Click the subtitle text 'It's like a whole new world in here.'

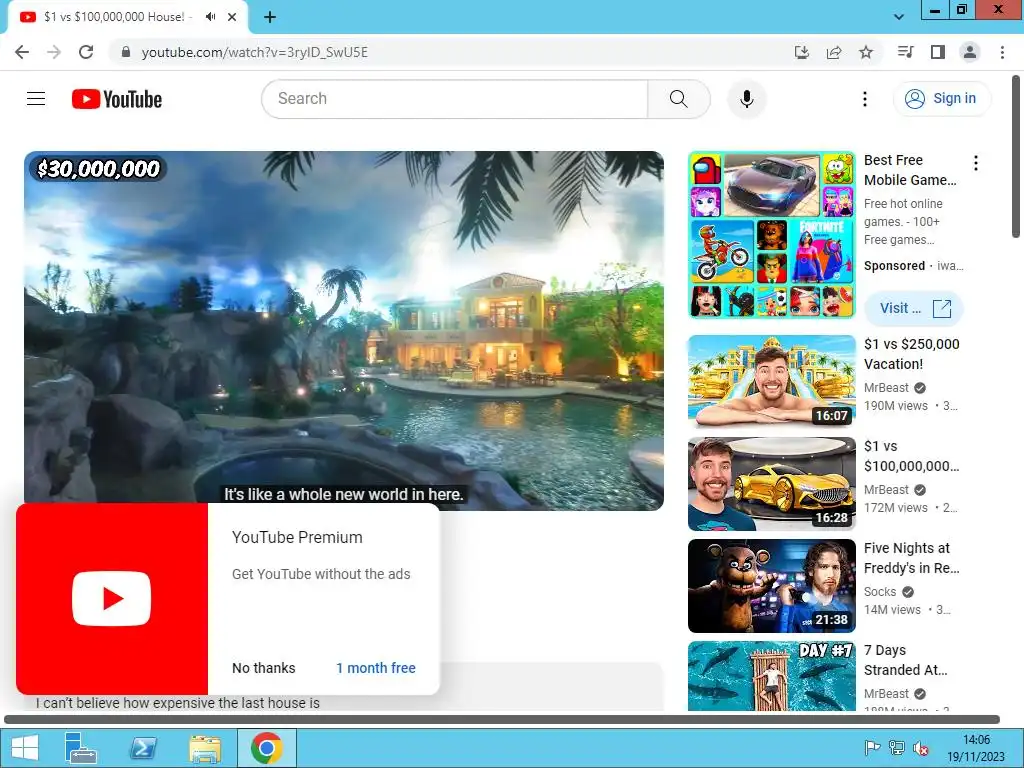344,494
